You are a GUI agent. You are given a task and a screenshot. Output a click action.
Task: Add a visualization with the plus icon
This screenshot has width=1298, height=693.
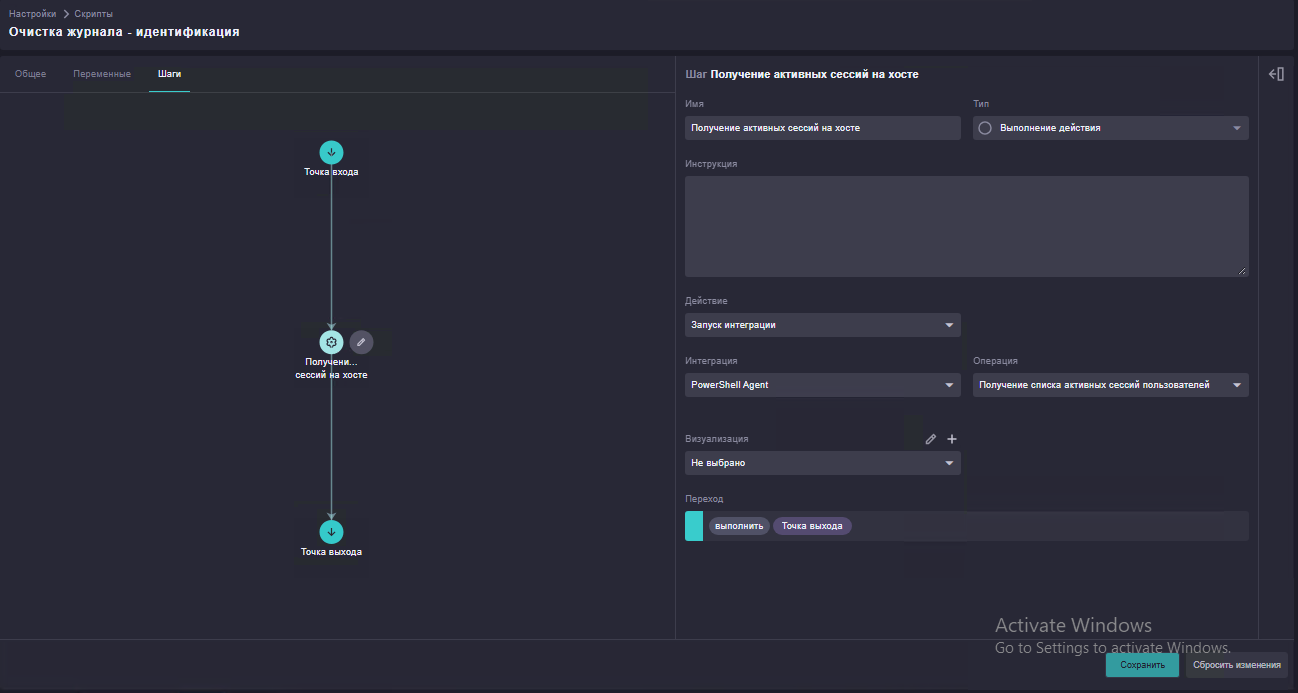coord(952,439)
